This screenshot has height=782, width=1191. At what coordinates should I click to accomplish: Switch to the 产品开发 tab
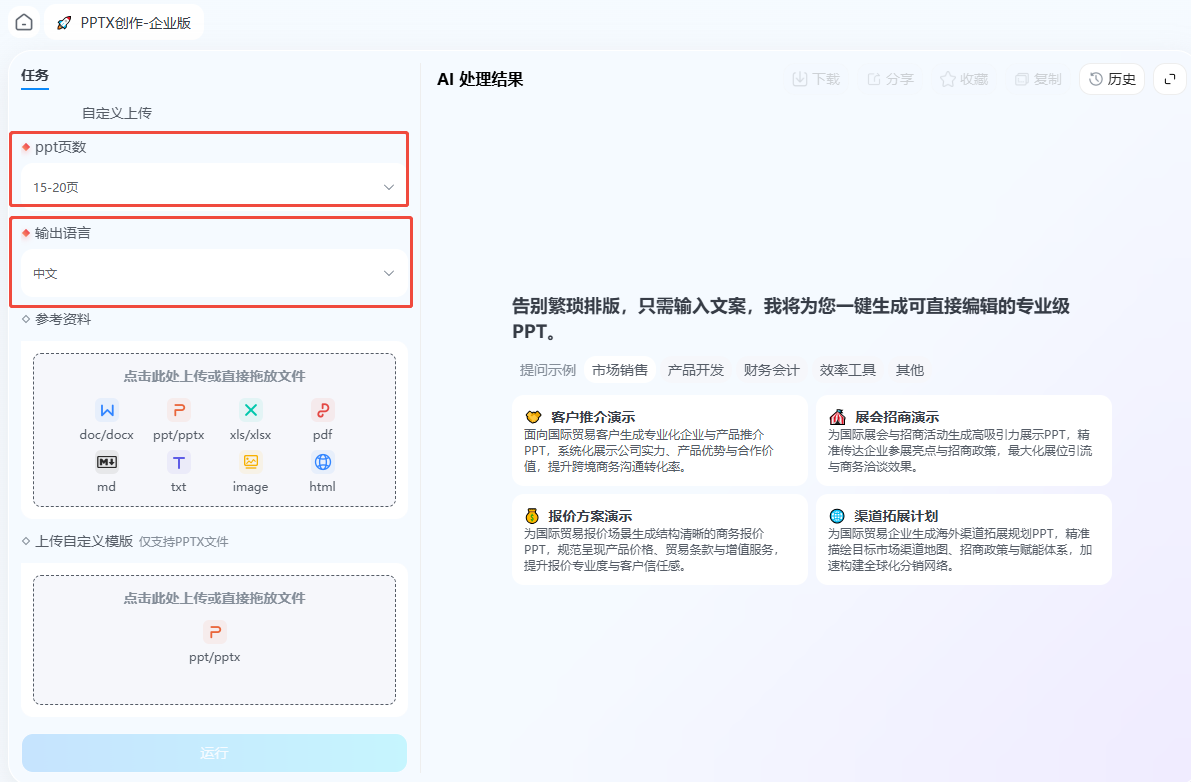click(696, 370)
